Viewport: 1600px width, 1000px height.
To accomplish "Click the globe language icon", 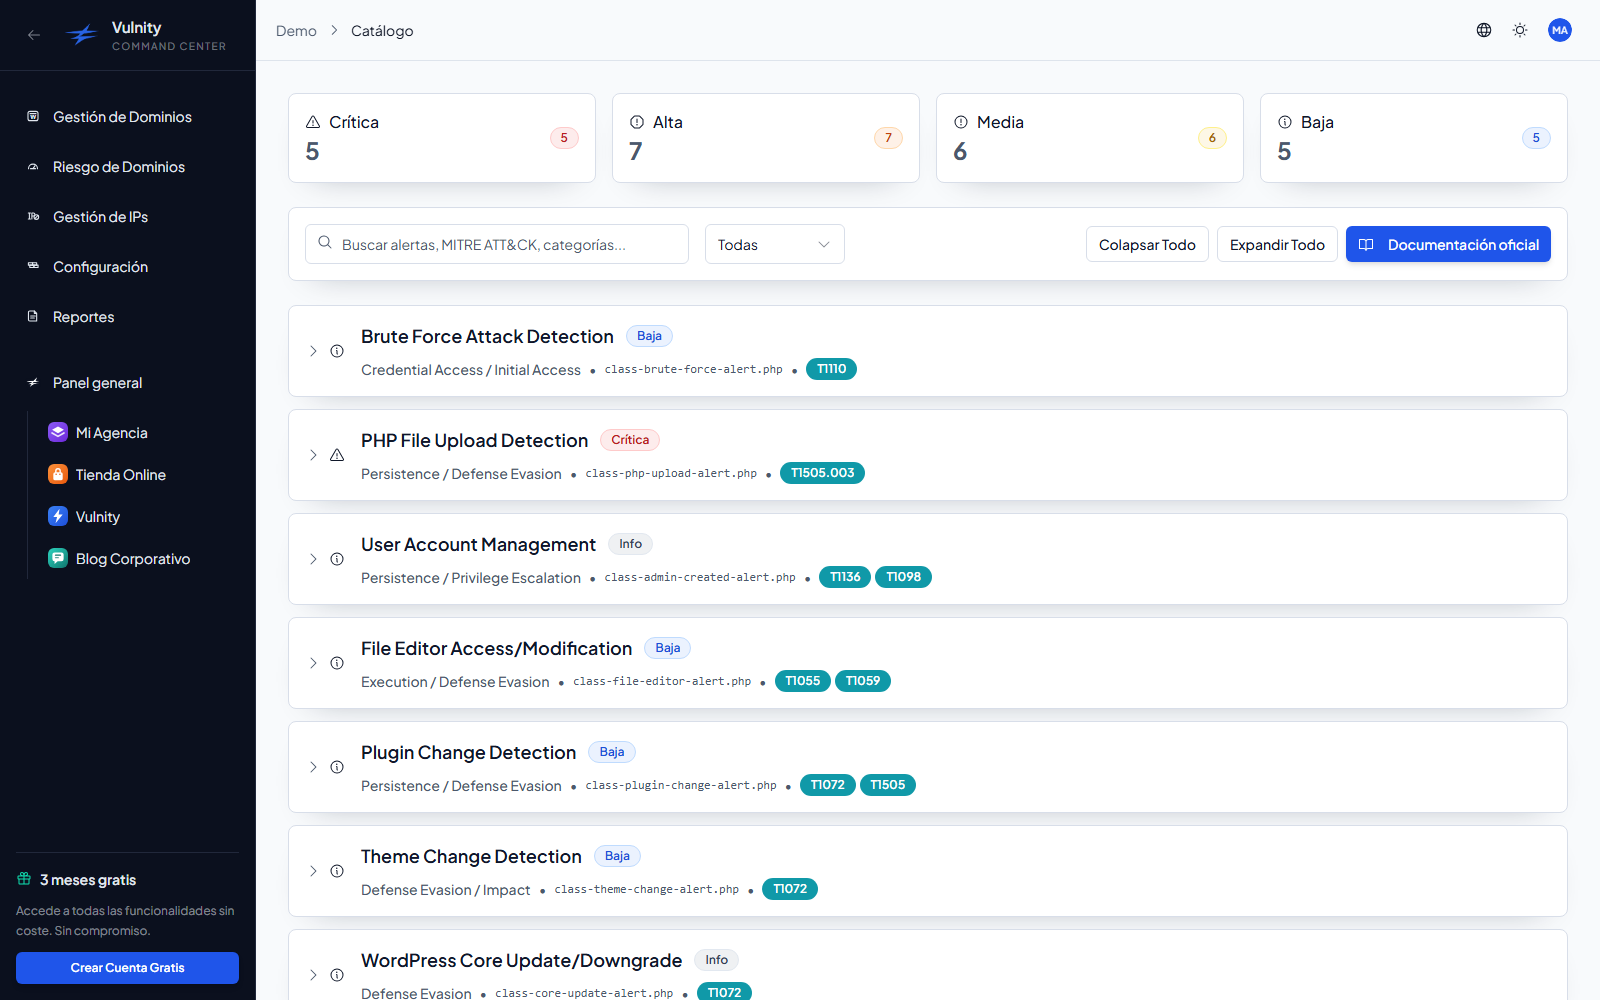I will [1484, 30].
